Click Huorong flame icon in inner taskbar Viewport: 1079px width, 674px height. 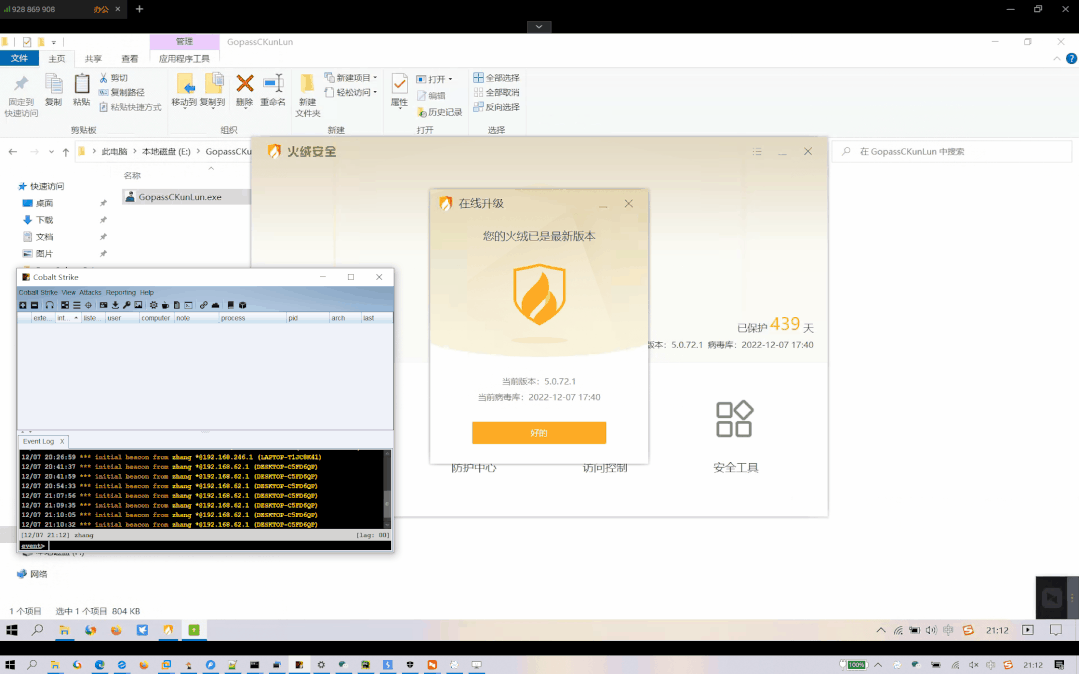coord(168,630)
